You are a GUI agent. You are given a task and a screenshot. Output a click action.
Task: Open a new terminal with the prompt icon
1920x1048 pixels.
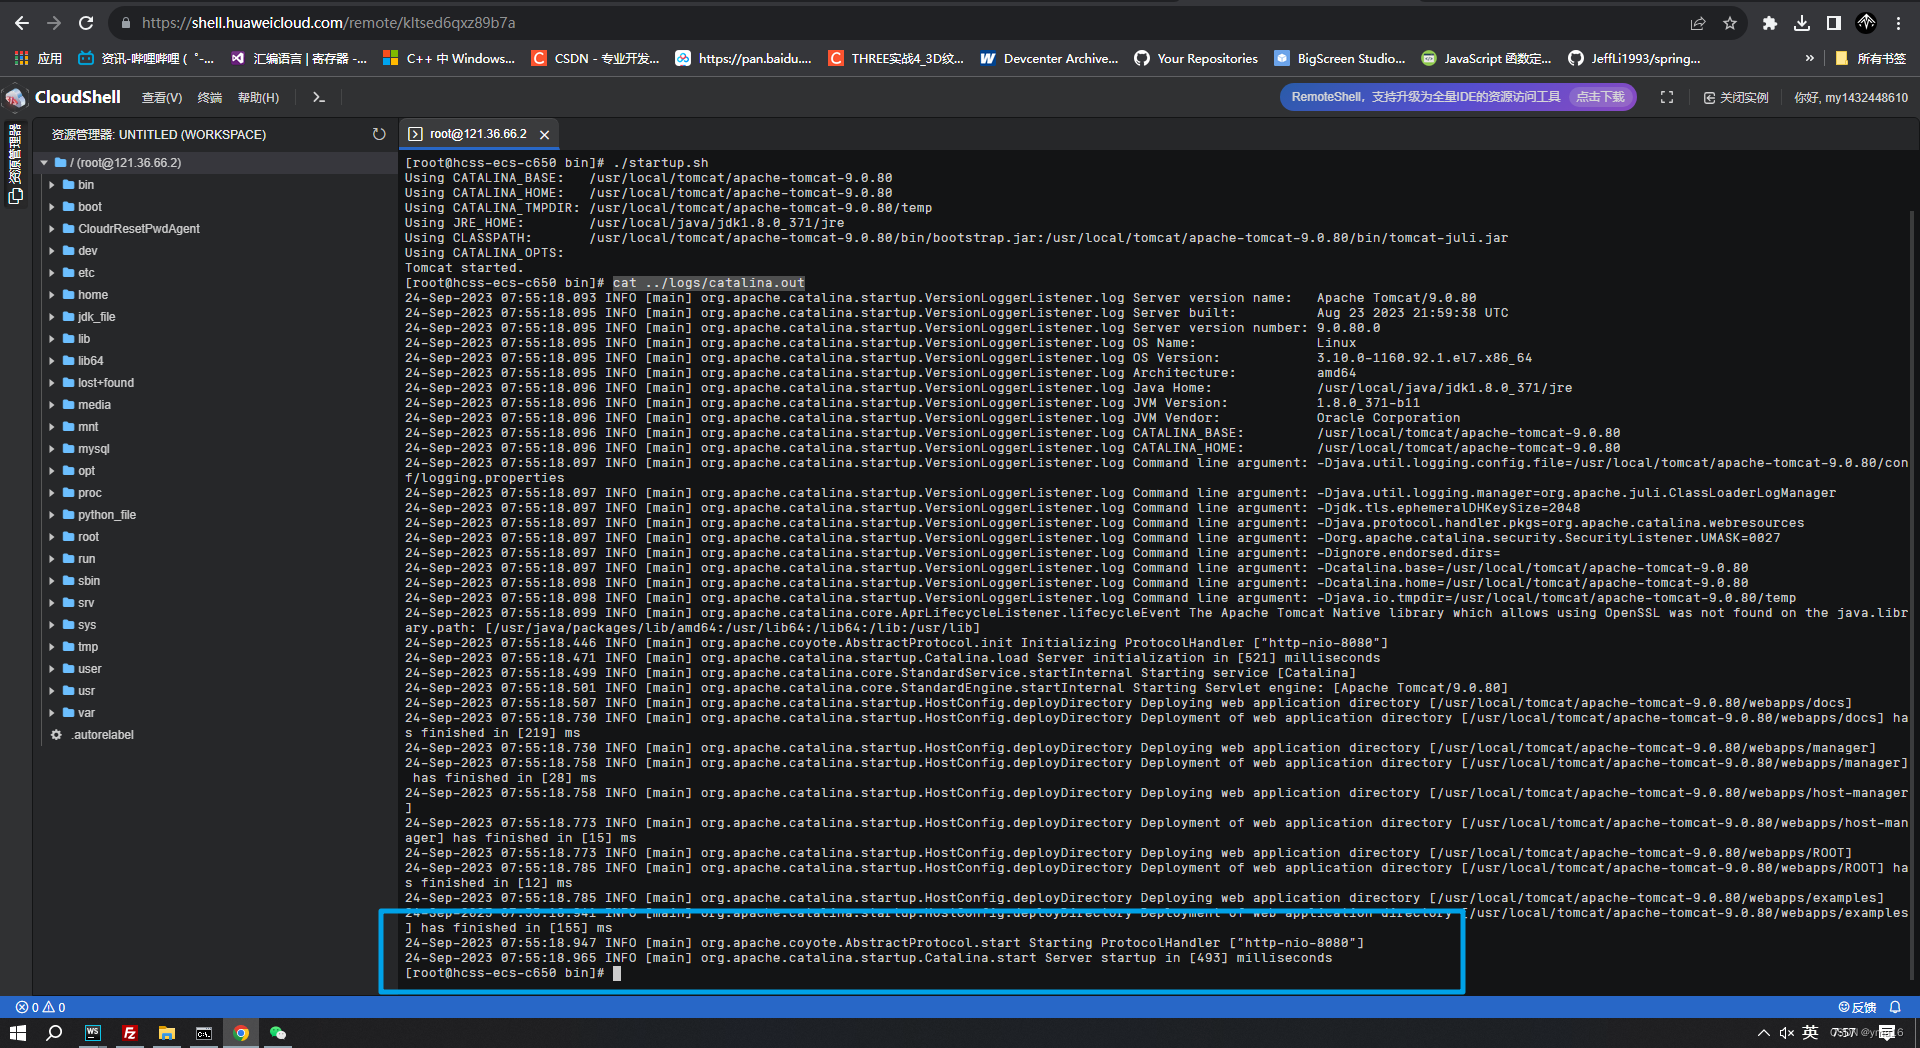pos(319,97)
